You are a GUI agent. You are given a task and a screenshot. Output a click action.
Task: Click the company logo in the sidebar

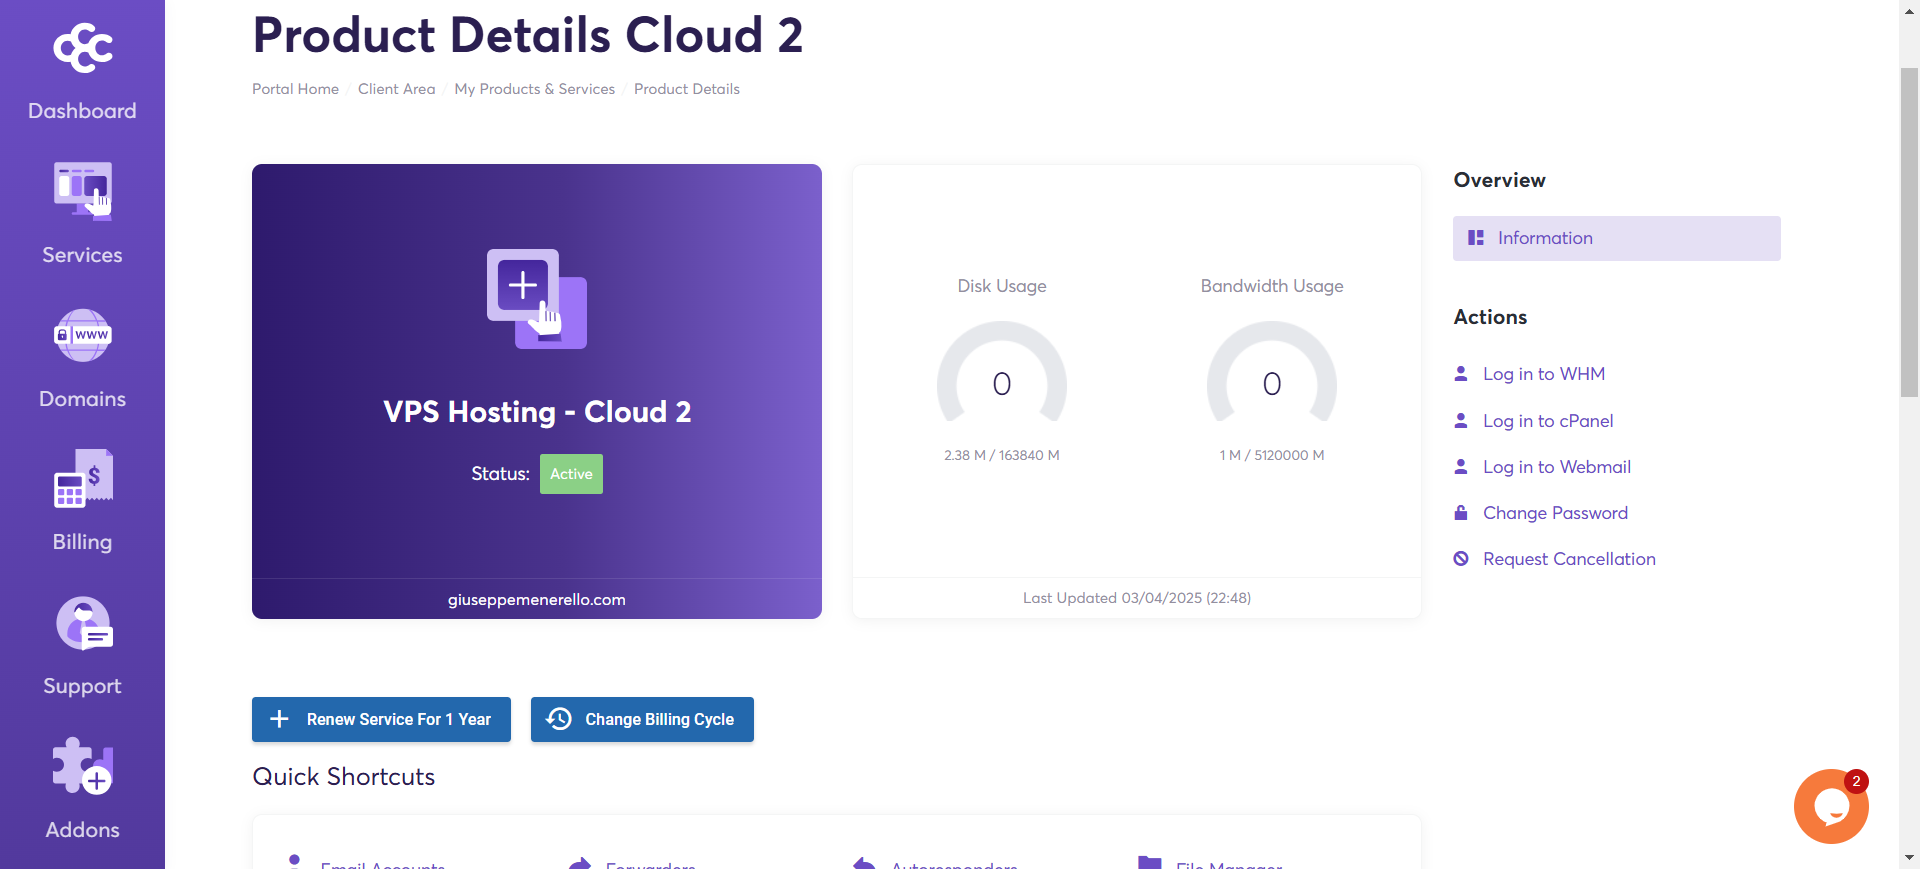pos(82,48)
